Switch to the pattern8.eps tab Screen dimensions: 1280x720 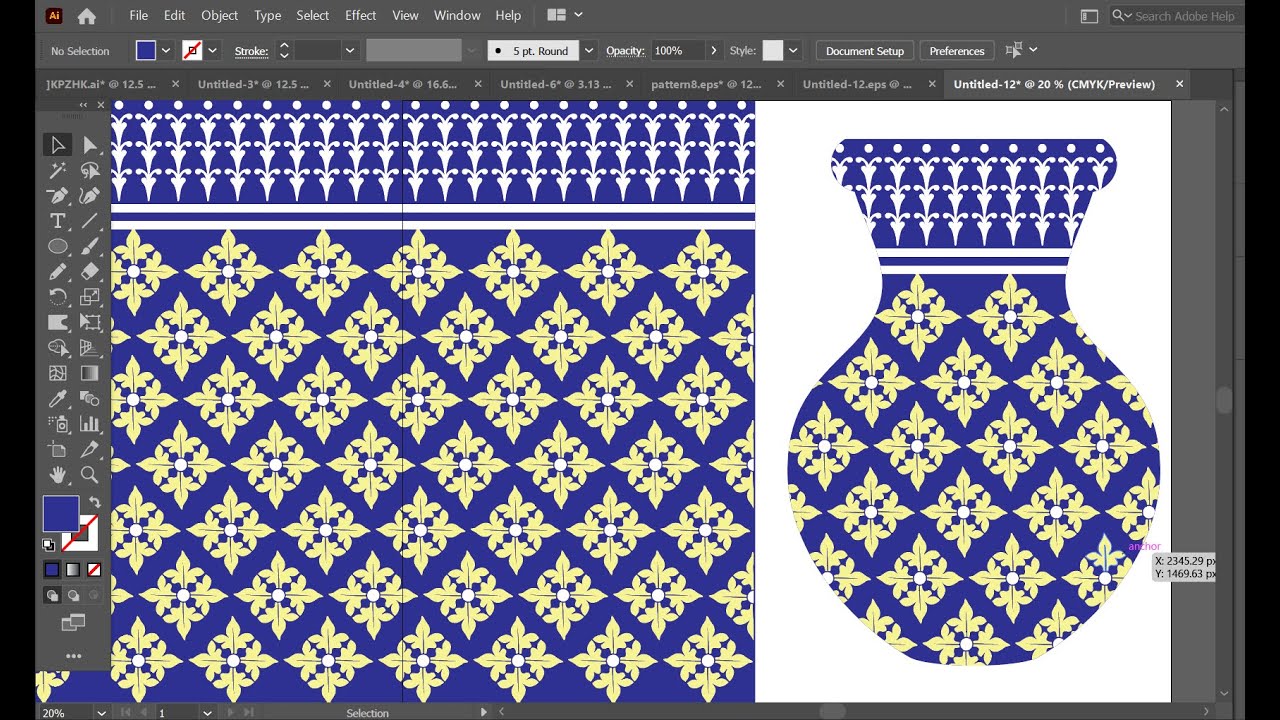(706, 84)
